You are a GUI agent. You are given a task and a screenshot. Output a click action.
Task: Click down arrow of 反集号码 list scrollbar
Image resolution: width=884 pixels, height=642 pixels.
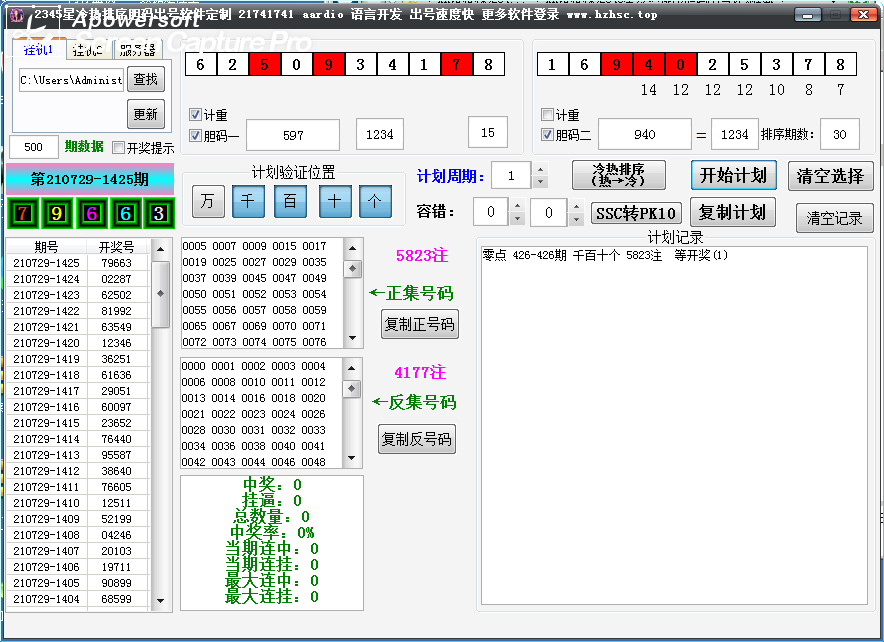tap(351, 458)
